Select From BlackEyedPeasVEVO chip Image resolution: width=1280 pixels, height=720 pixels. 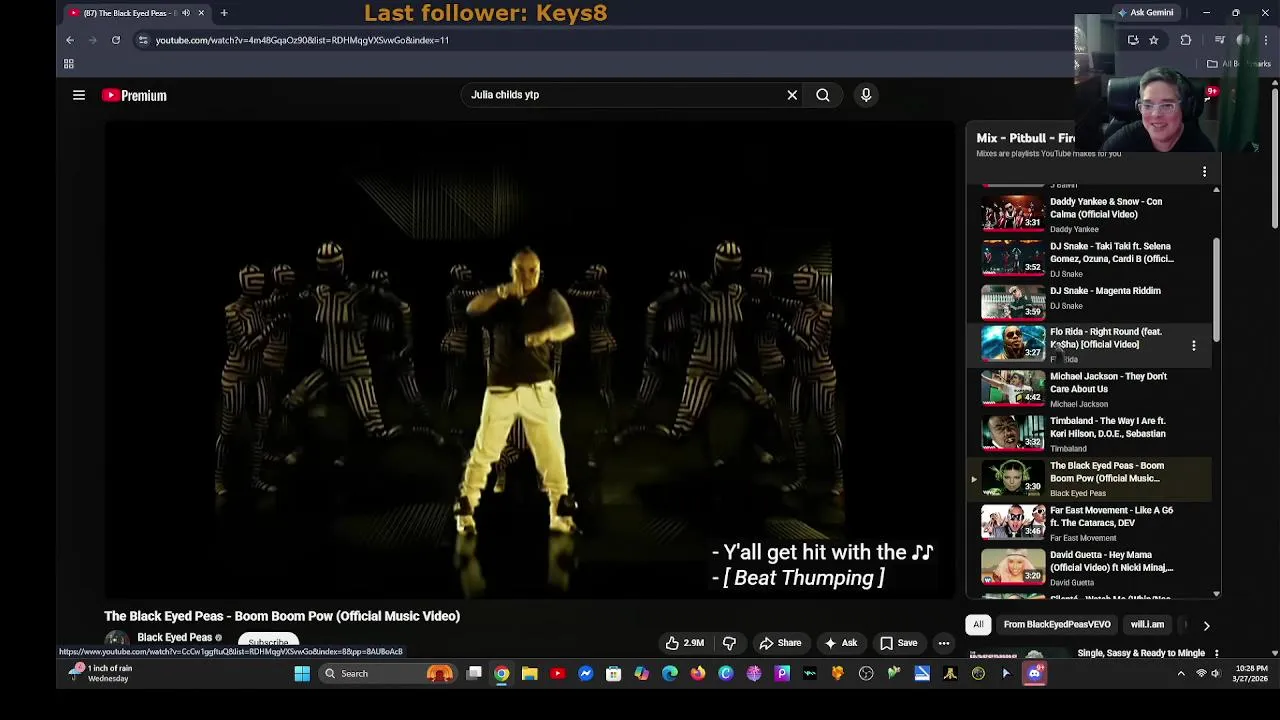pos(1057,625)
